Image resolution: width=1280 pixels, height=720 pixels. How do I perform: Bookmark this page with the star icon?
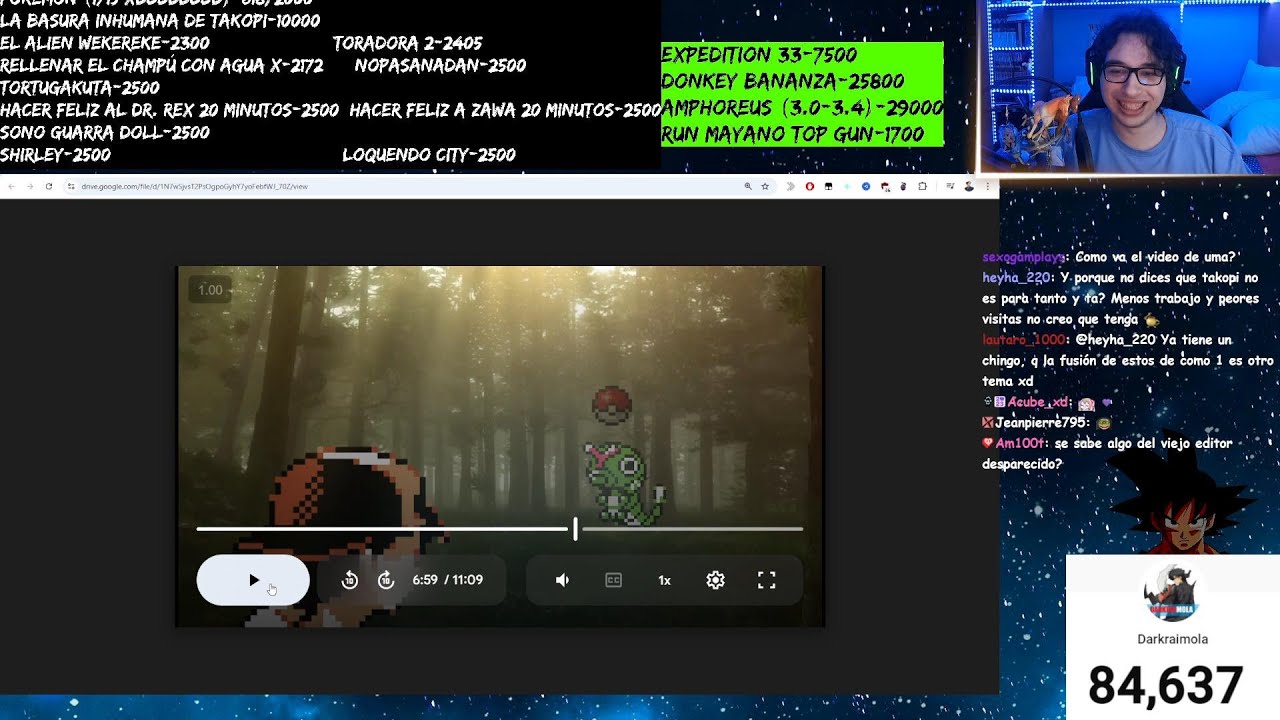point(765,186)
